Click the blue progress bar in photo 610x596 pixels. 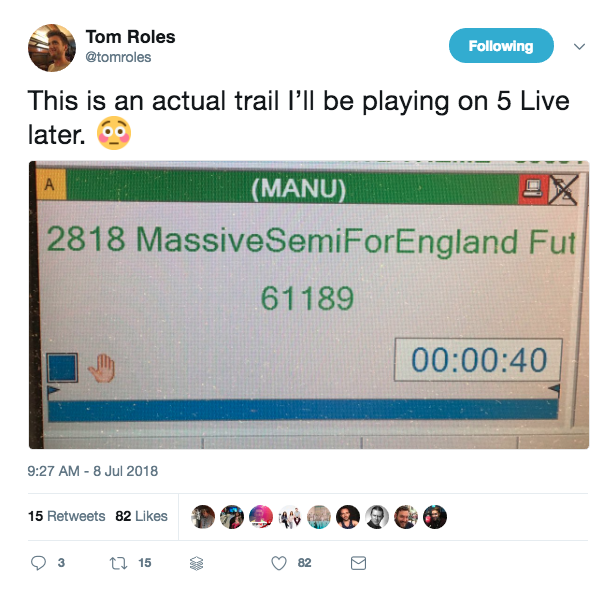pos(303,410)
